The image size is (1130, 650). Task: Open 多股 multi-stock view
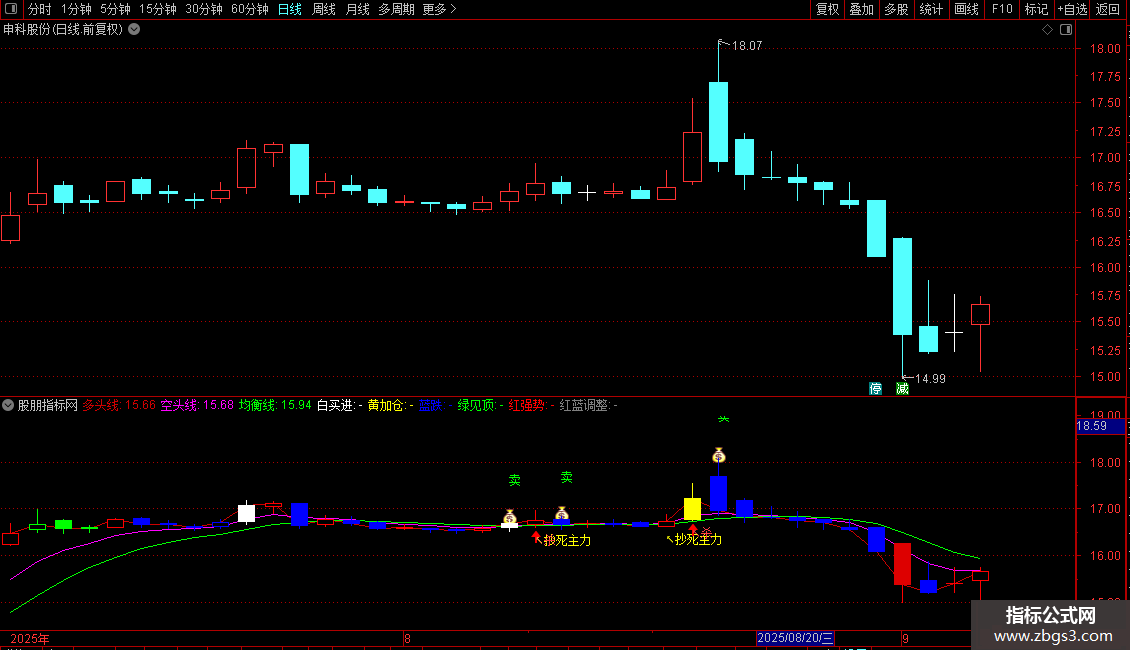pos(896,9)
